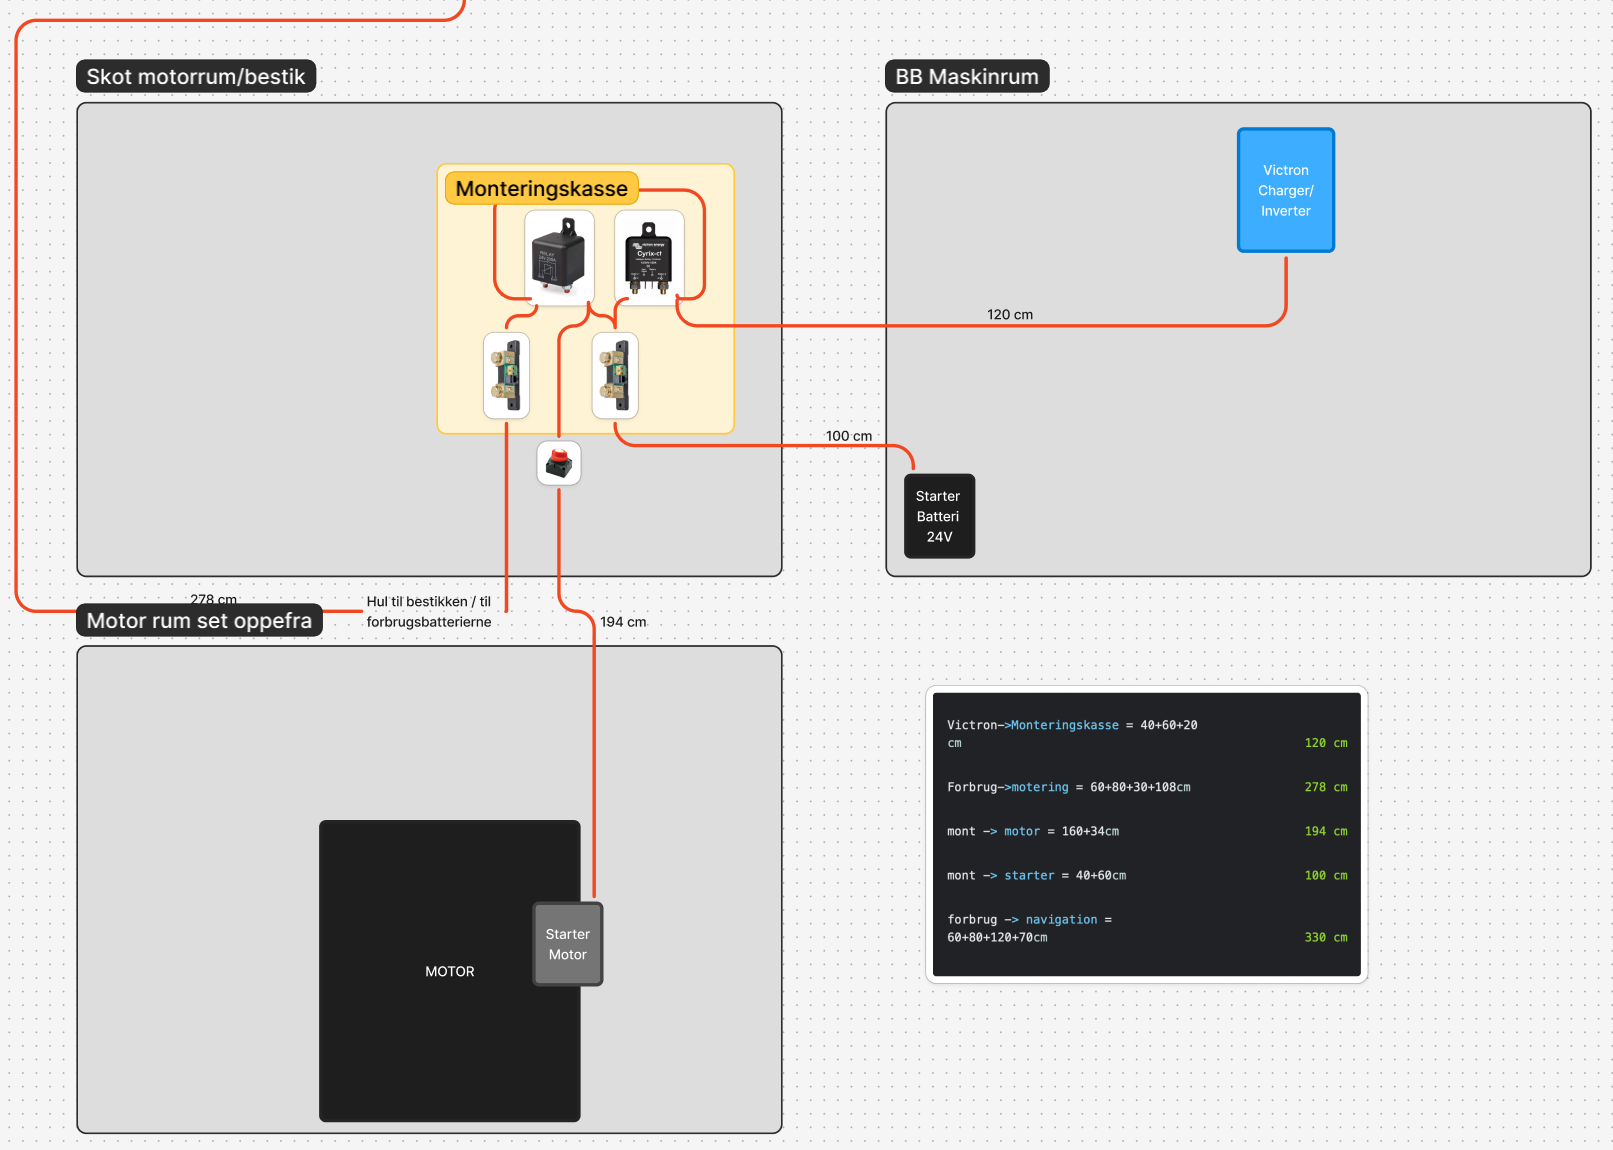Screen dimensions: 1613x1150
Task: Select the Motor rum set oppefra title
Action: click(x=199, y=621)
